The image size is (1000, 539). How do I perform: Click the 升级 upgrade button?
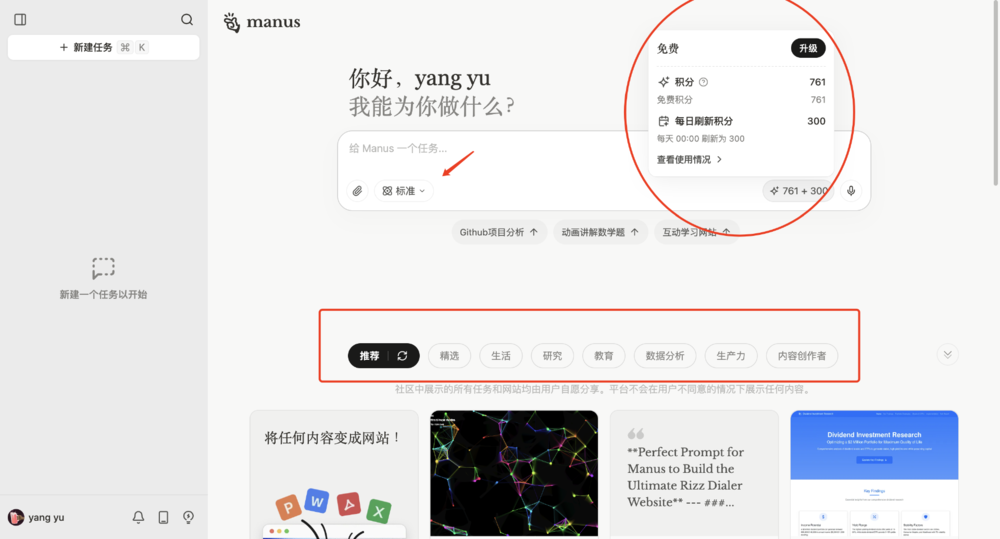point(808,48)
